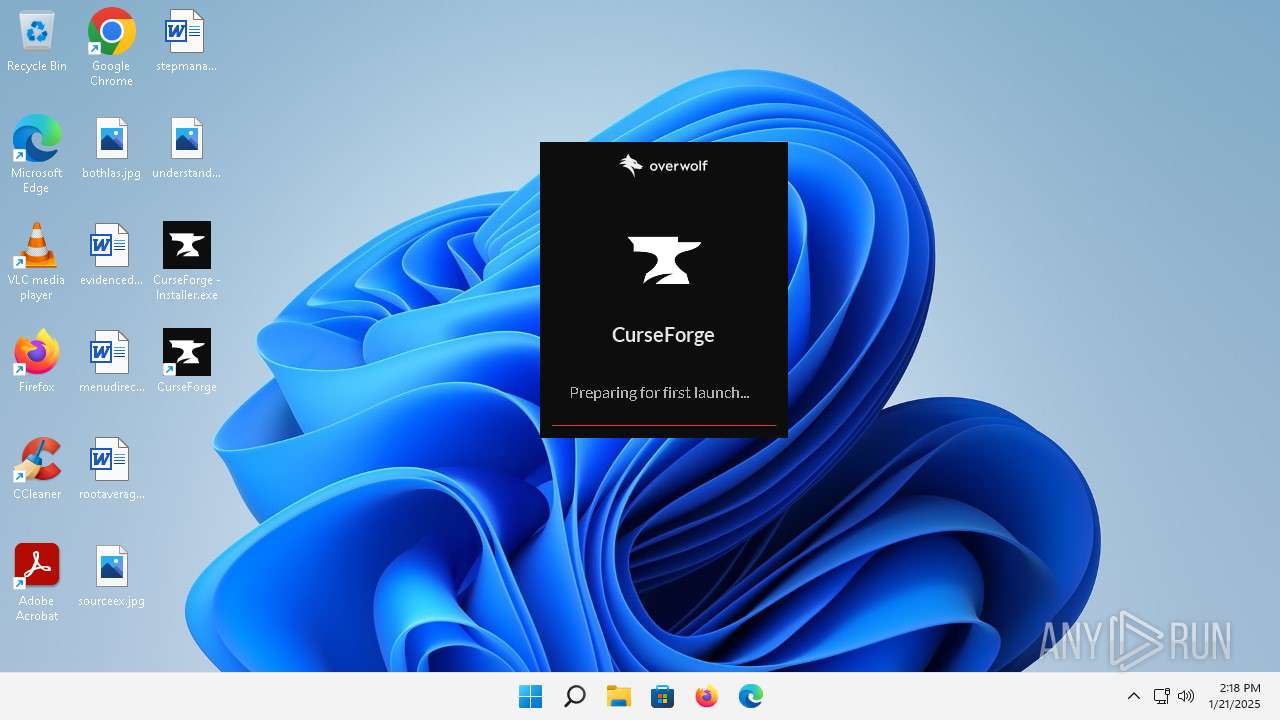Open the CurseForge desktop shortcut
This screenshot has height=720, width=1280.
[x=187, y=361]
